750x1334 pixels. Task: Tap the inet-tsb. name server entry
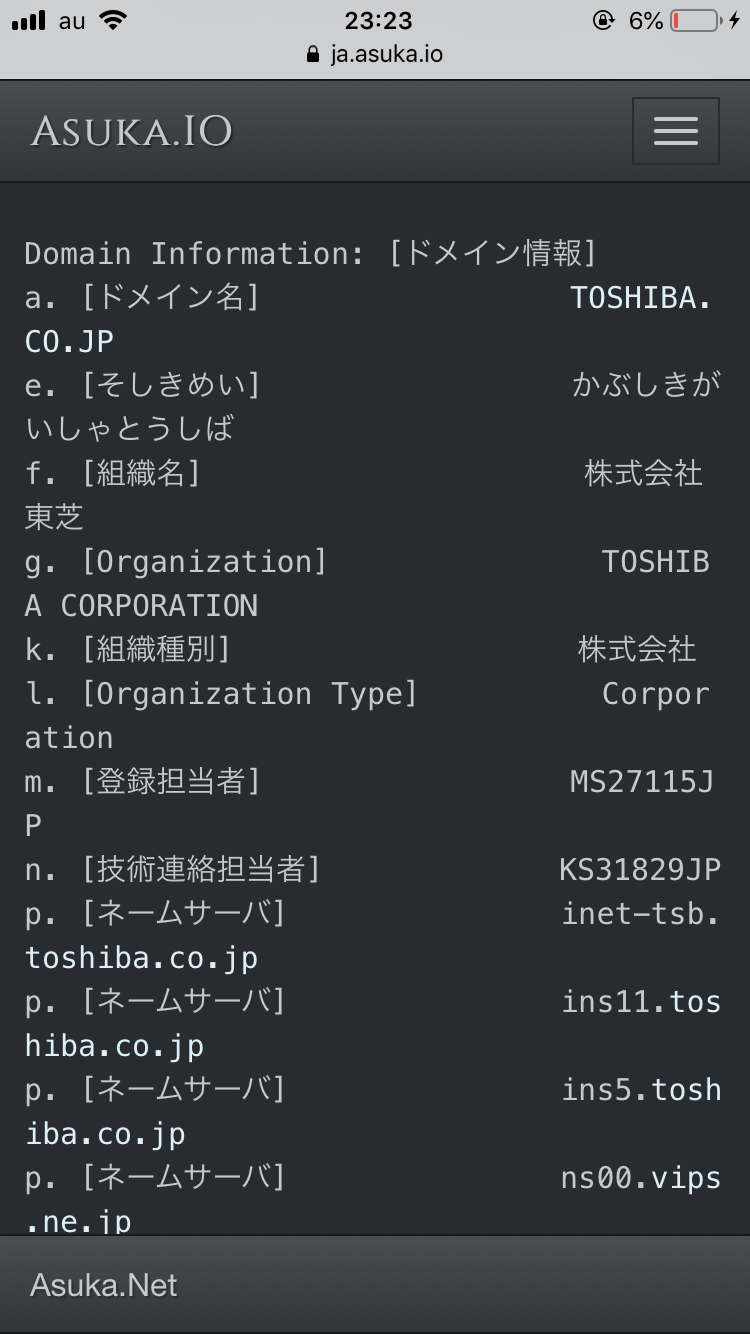pyautogui.click(x=640, y=914)
